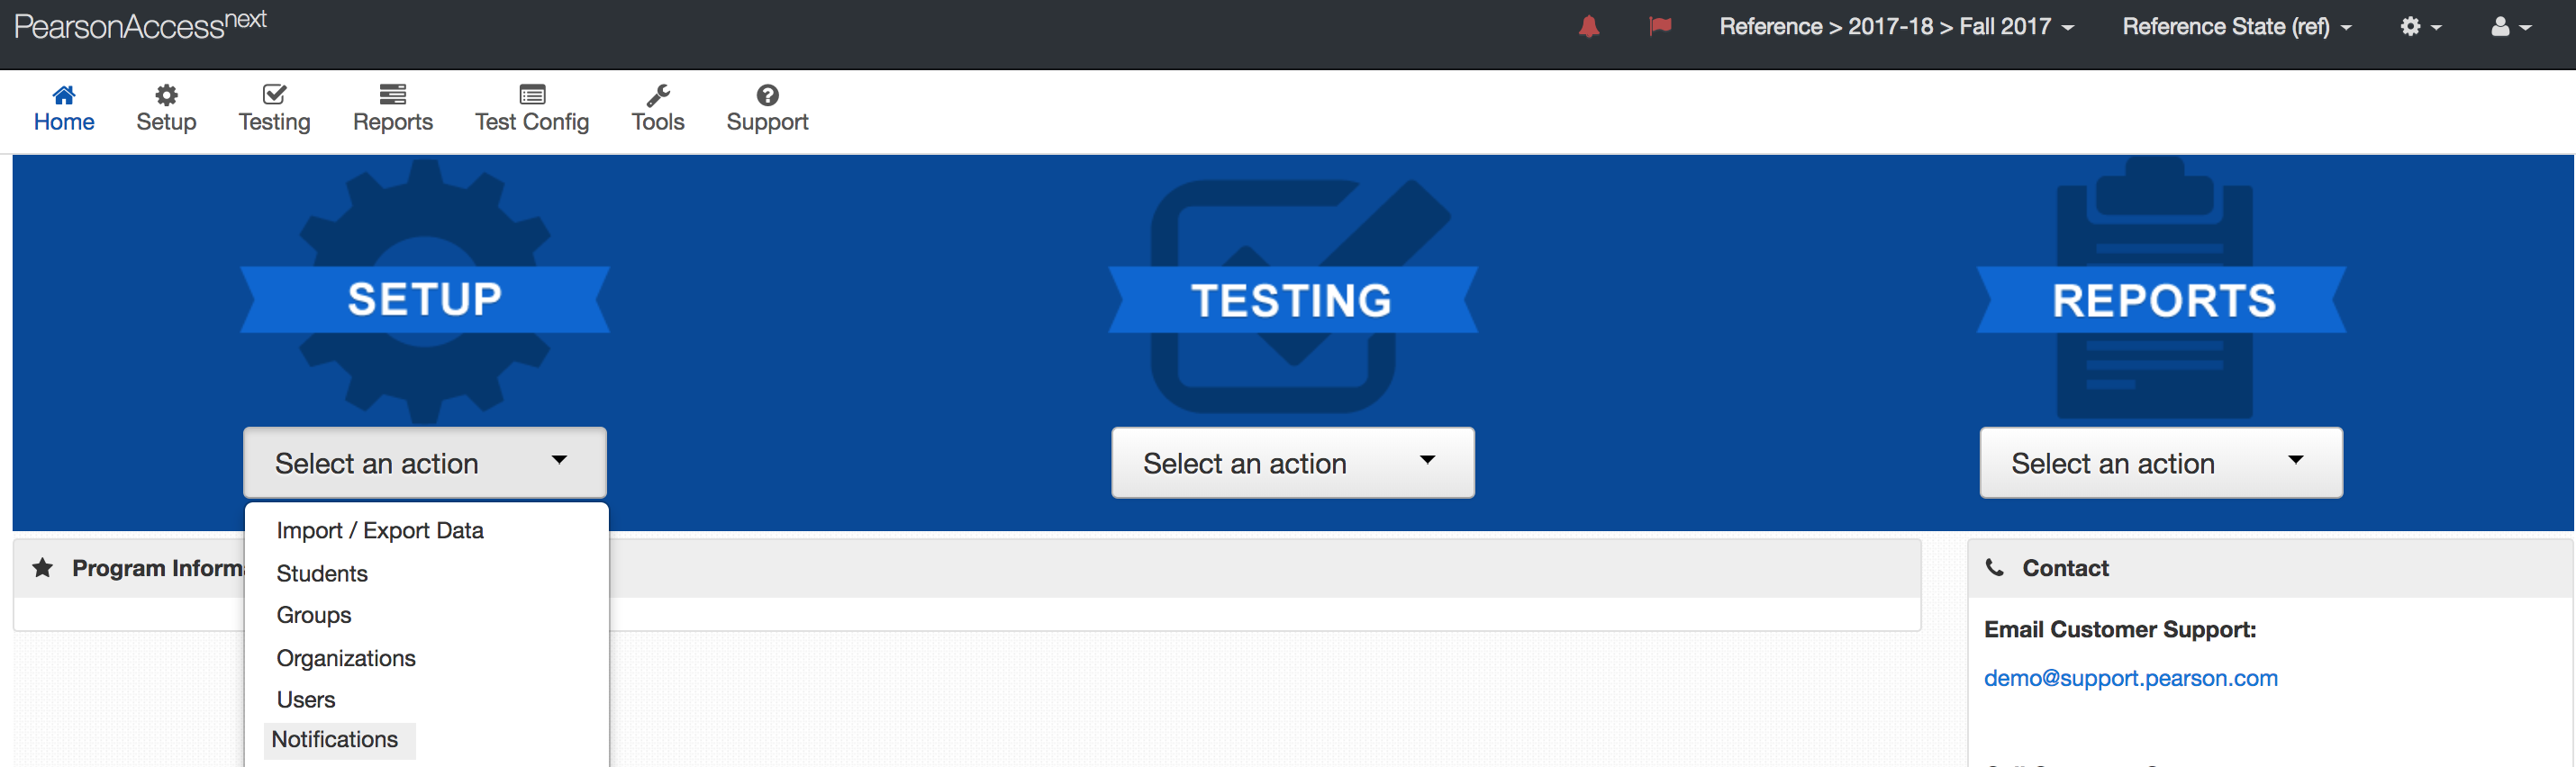2576x767 pixels.
Task: Expand the Testing Select an action dropdown
Action: click(1292, 463)
